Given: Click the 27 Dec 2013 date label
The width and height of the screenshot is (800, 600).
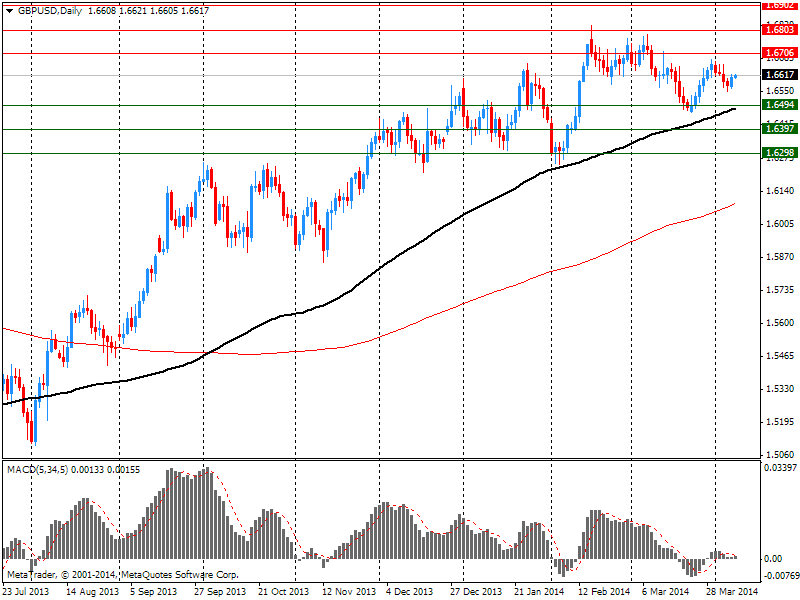Looking at the screenshot, I should (476, 592).
